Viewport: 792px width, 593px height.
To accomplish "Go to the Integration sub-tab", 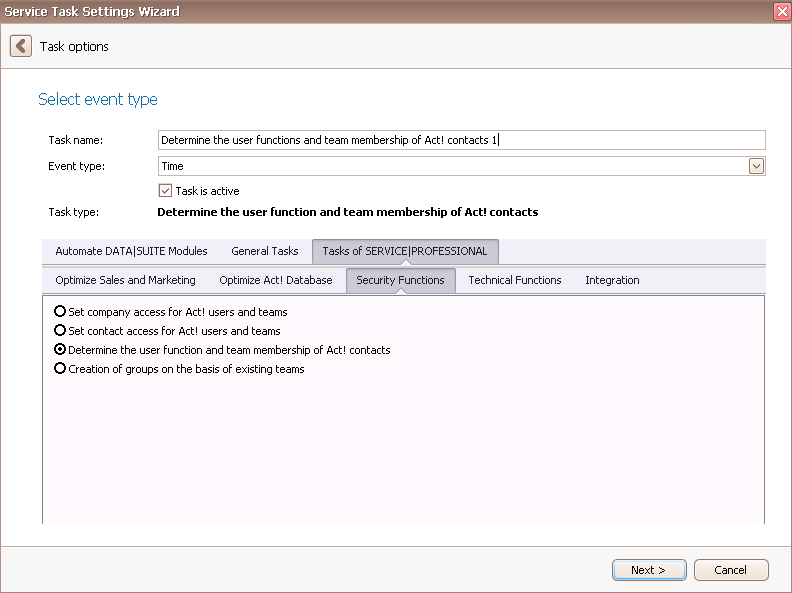I will click(x=612, y=280).
